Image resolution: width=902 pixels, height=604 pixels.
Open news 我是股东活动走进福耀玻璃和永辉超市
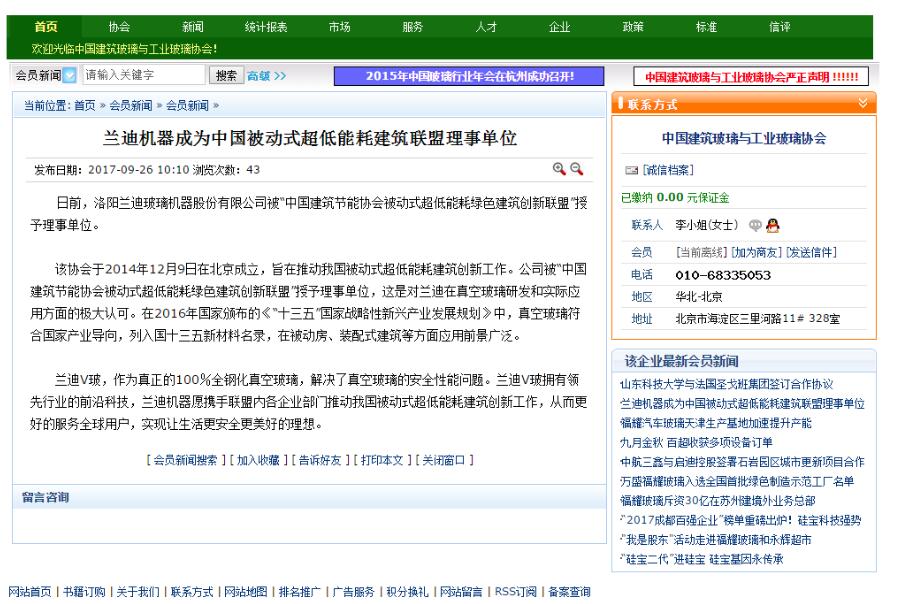[716, 540]
